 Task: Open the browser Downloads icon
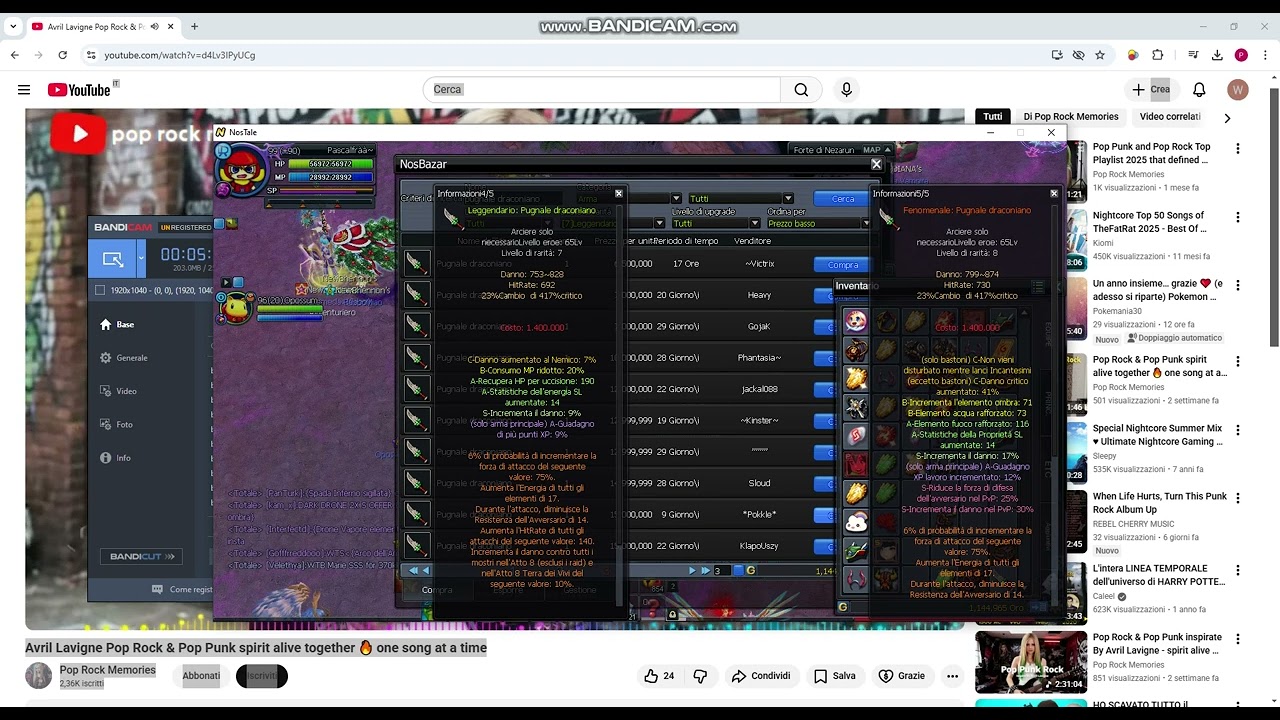[x=1217, y=55]
